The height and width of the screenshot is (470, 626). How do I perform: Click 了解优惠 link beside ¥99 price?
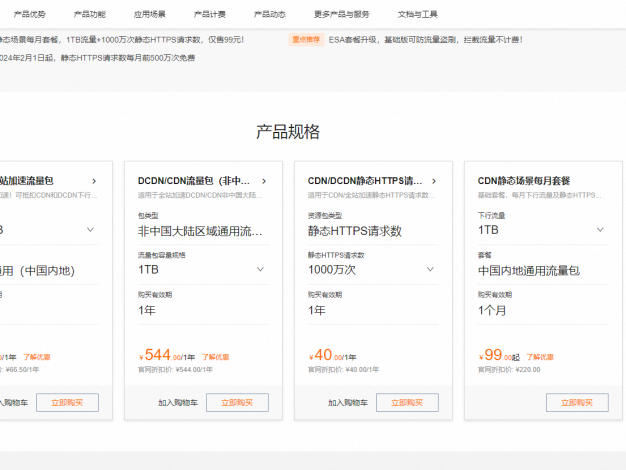[x=540, y=356]
